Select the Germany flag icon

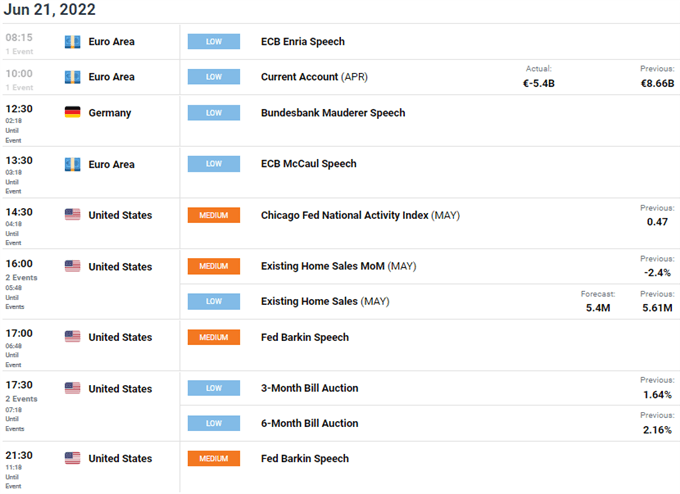pyautogui.click(x=72, y=113)
